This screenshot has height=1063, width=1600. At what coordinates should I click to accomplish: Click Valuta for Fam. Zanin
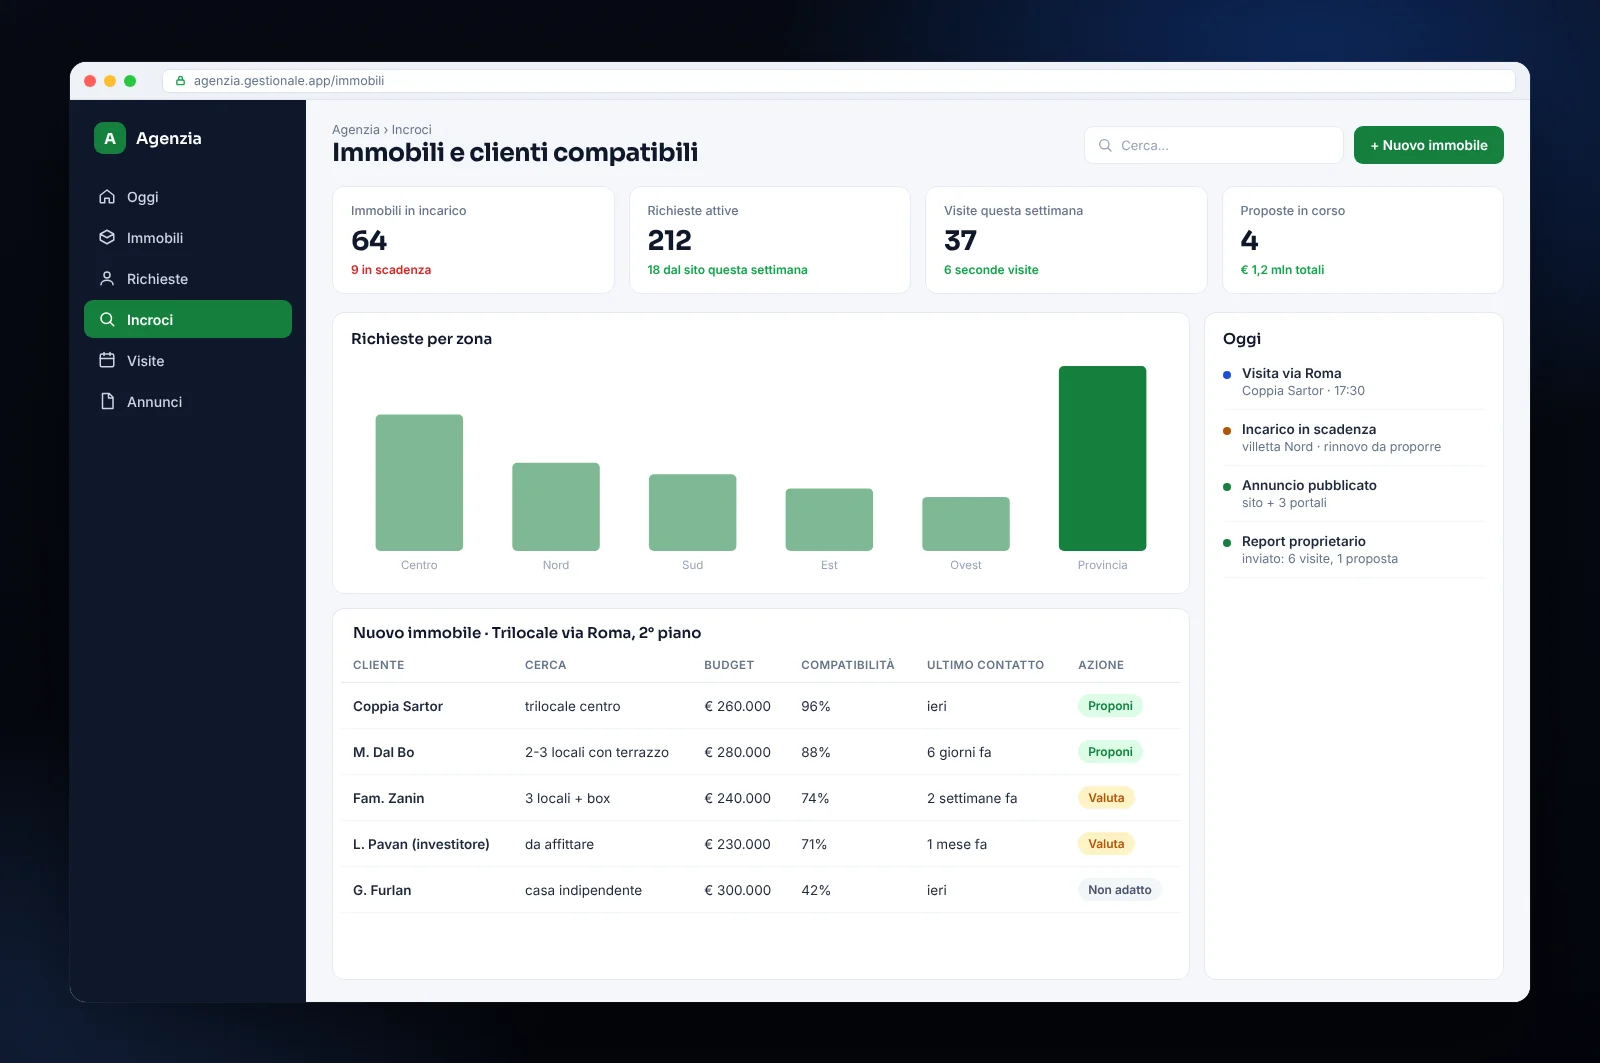(1106, 798)
